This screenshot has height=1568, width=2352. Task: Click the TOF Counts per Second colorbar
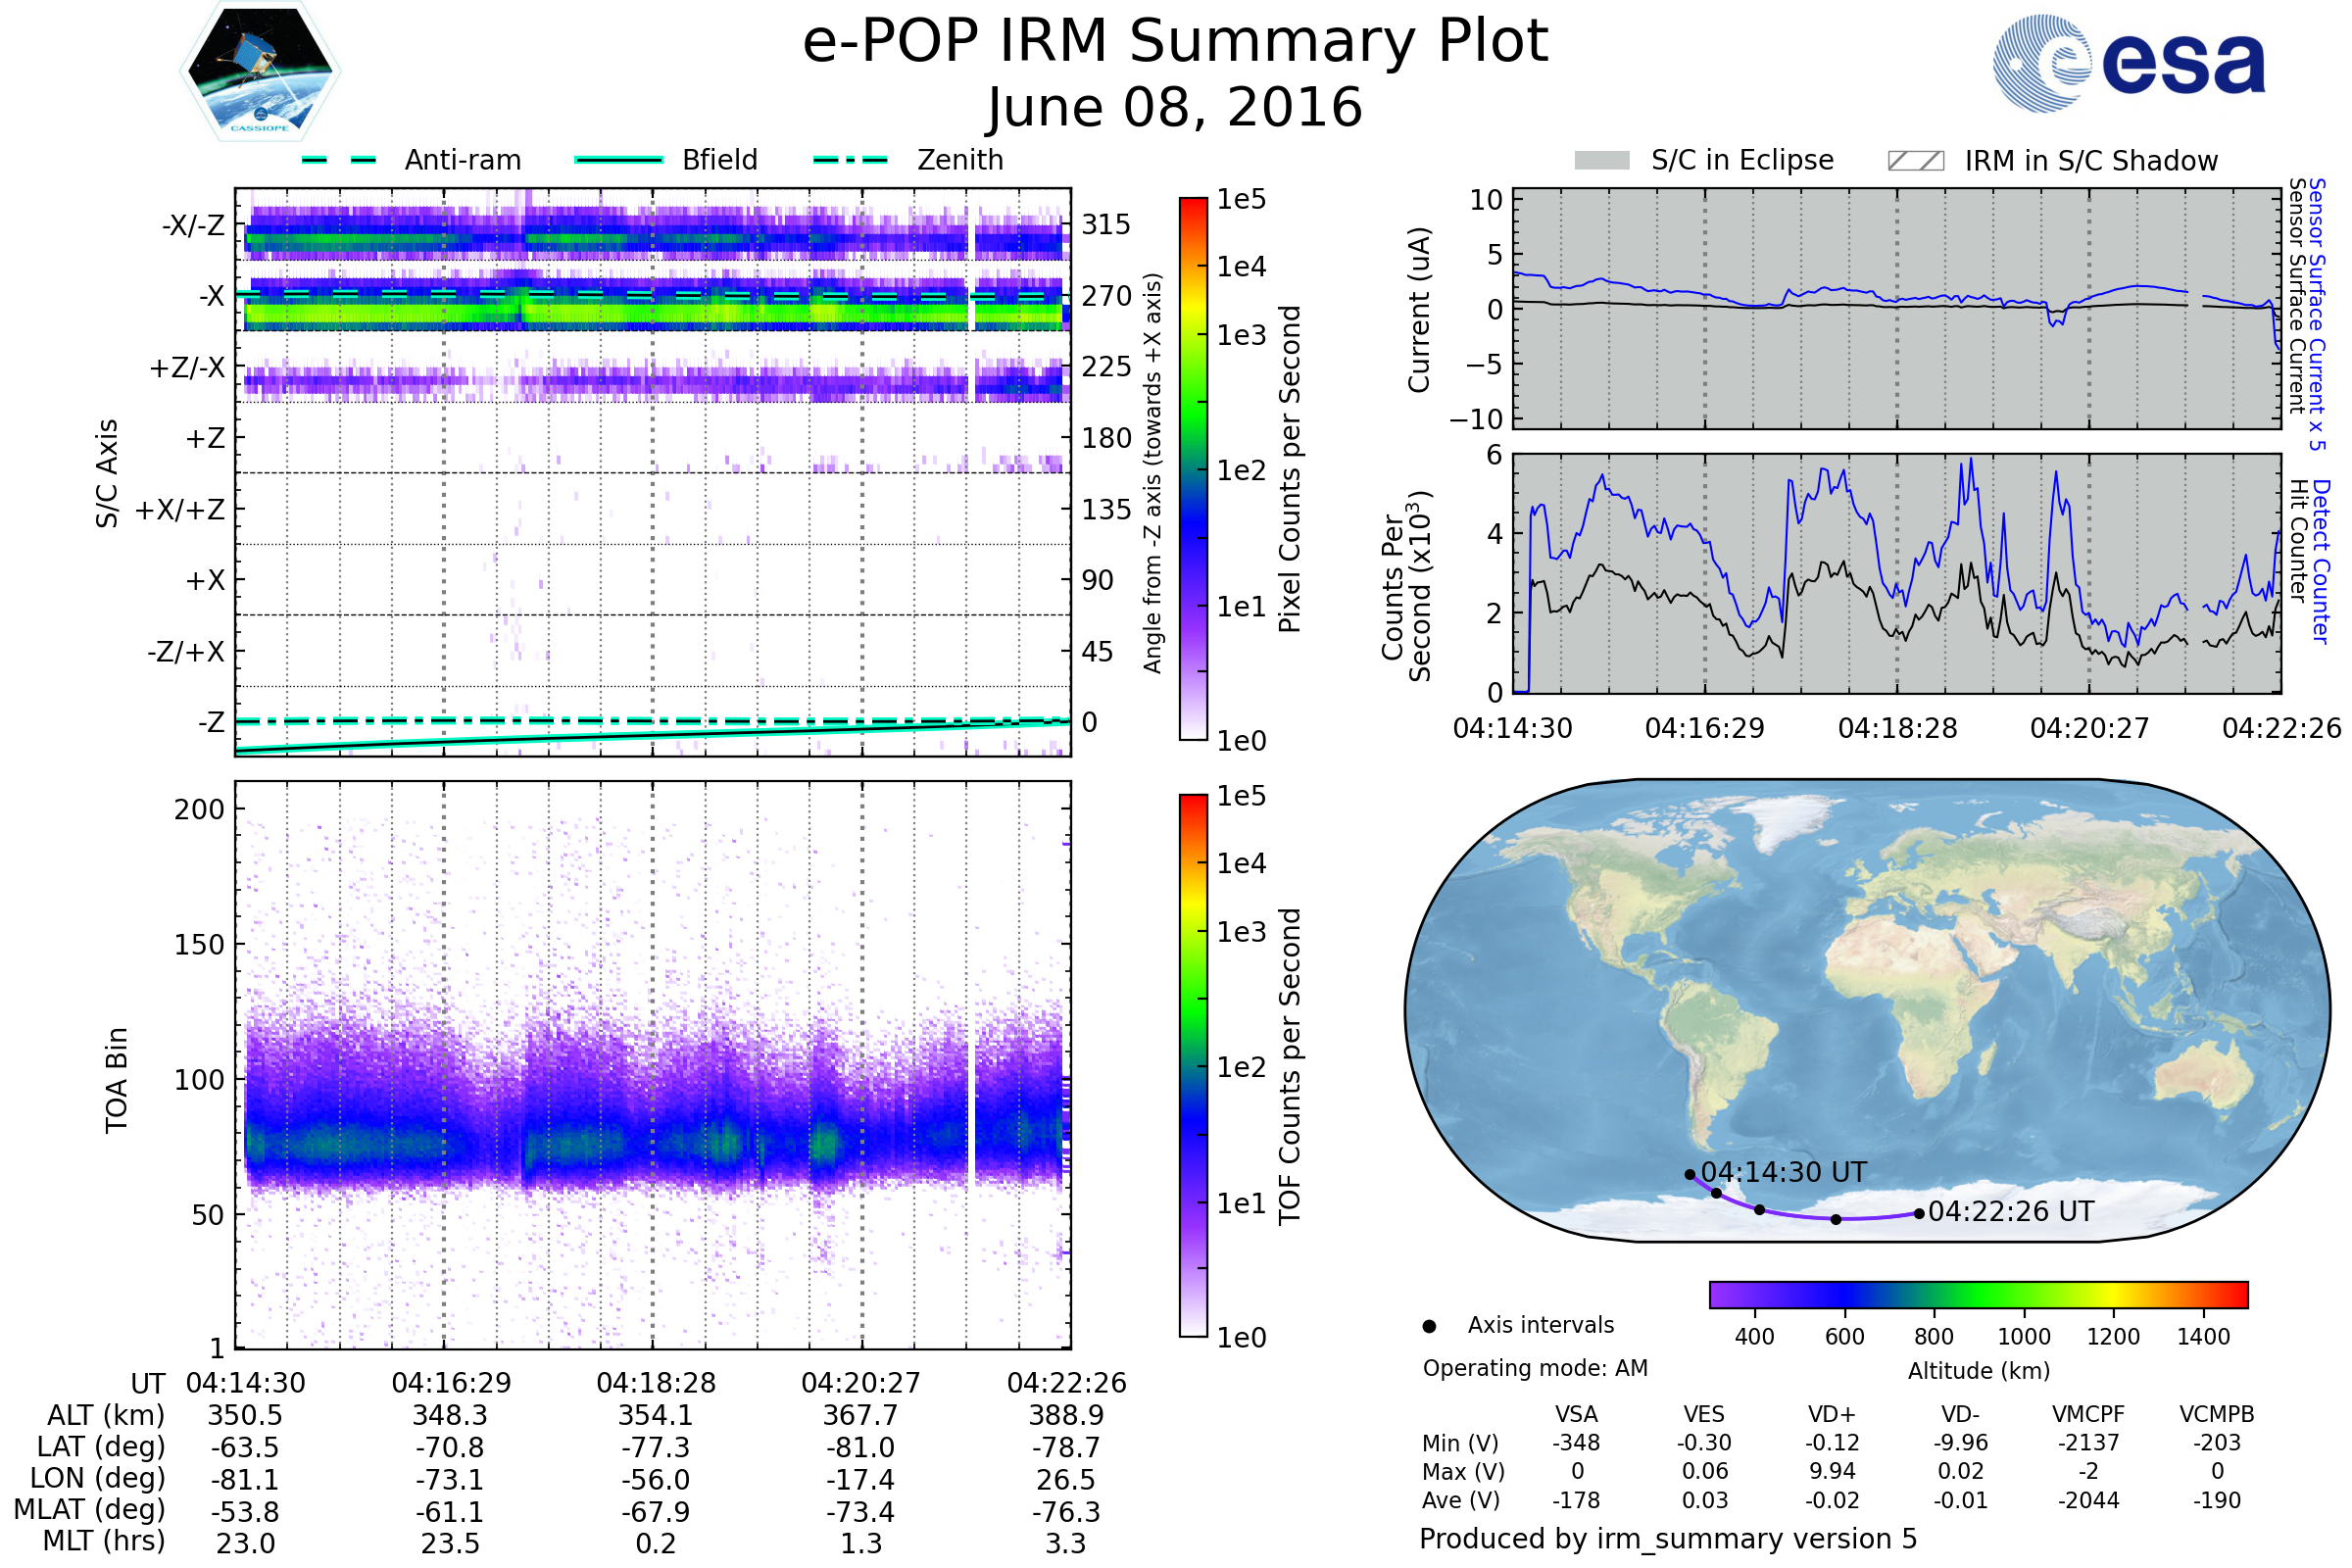point(1193,1065)
